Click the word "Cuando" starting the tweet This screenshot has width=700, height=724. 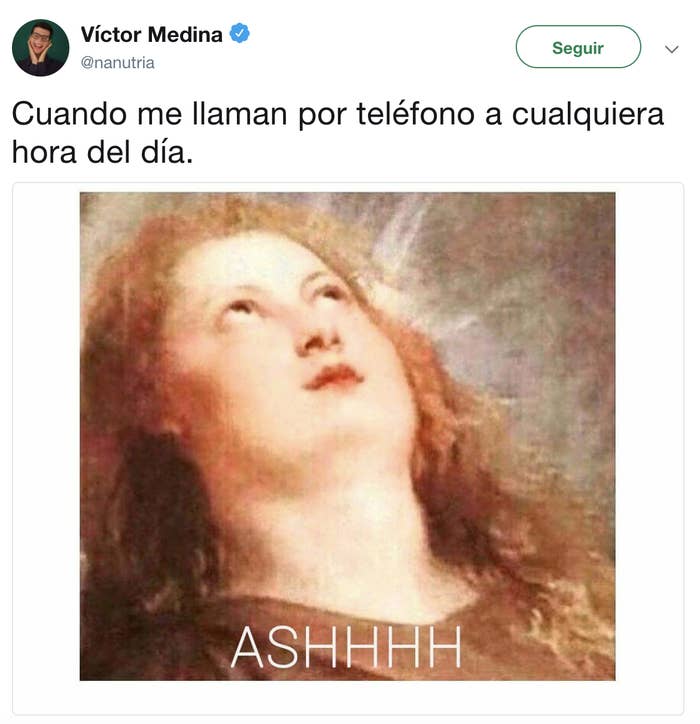point(69,114)
